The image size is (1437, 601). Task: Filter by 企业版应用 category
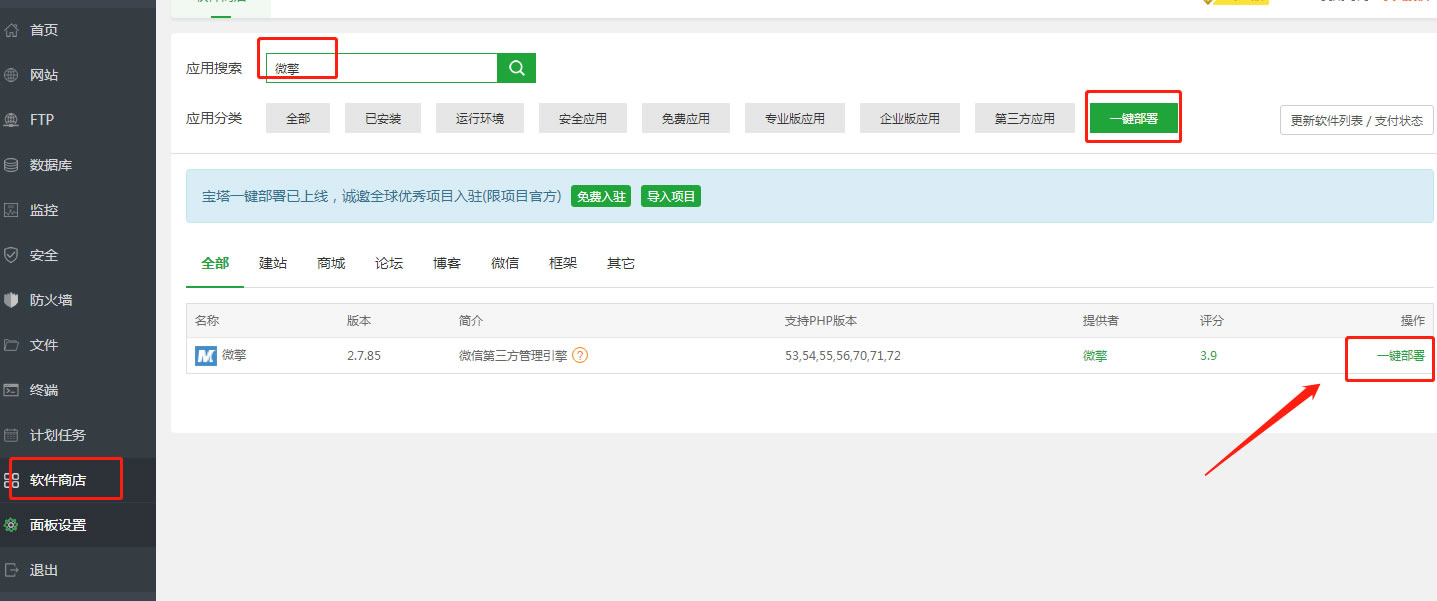(910, 118)
